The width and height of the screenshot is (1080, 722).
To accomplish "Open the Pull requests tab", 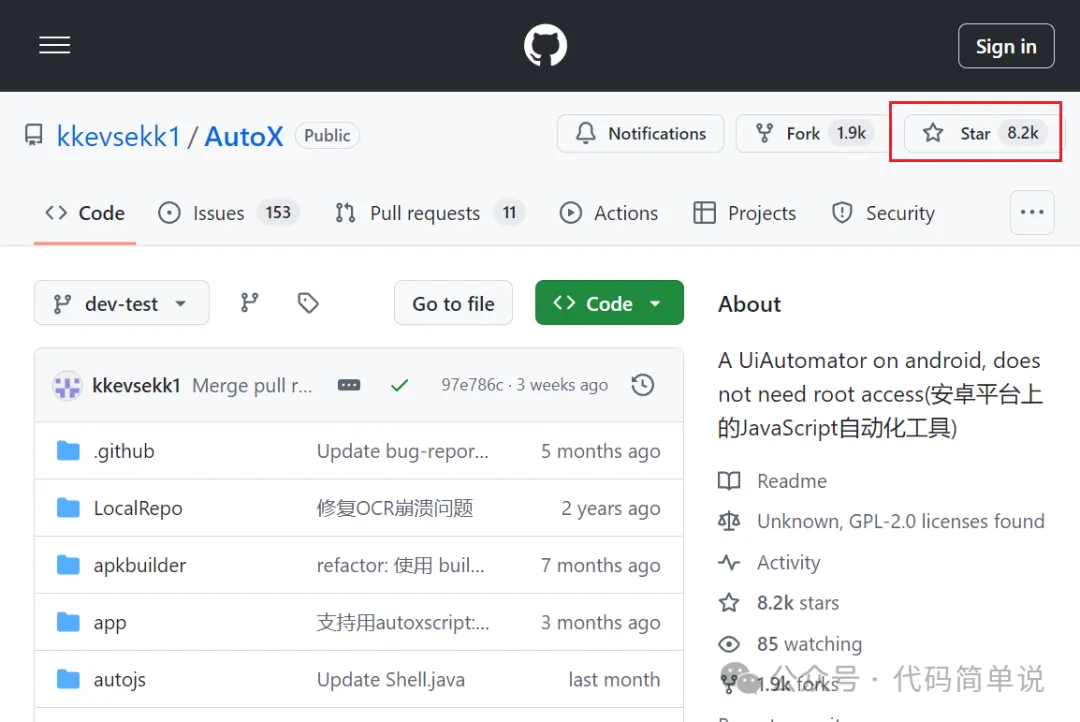I will click(x=429, y=213).
